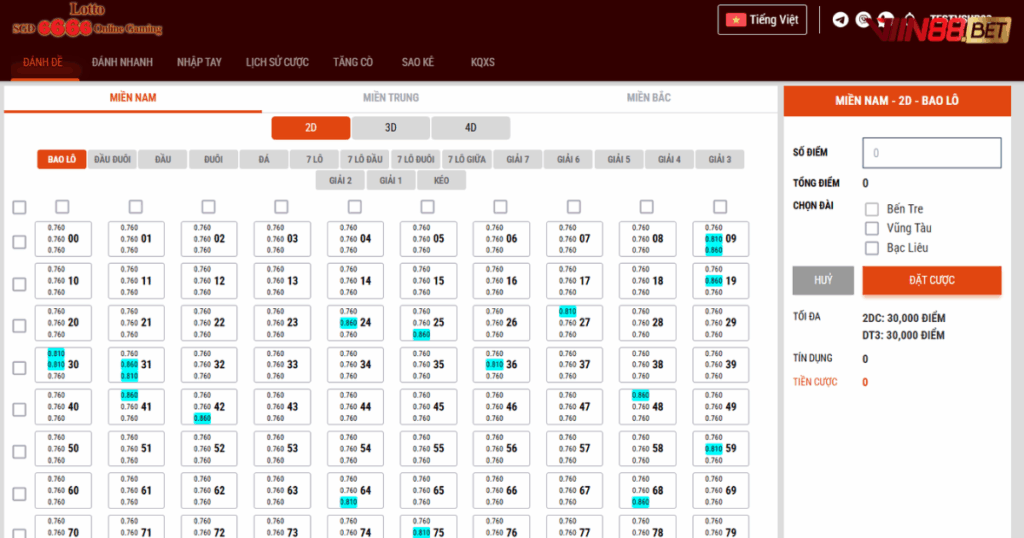Switch to the Miền Trung tab

391,98
